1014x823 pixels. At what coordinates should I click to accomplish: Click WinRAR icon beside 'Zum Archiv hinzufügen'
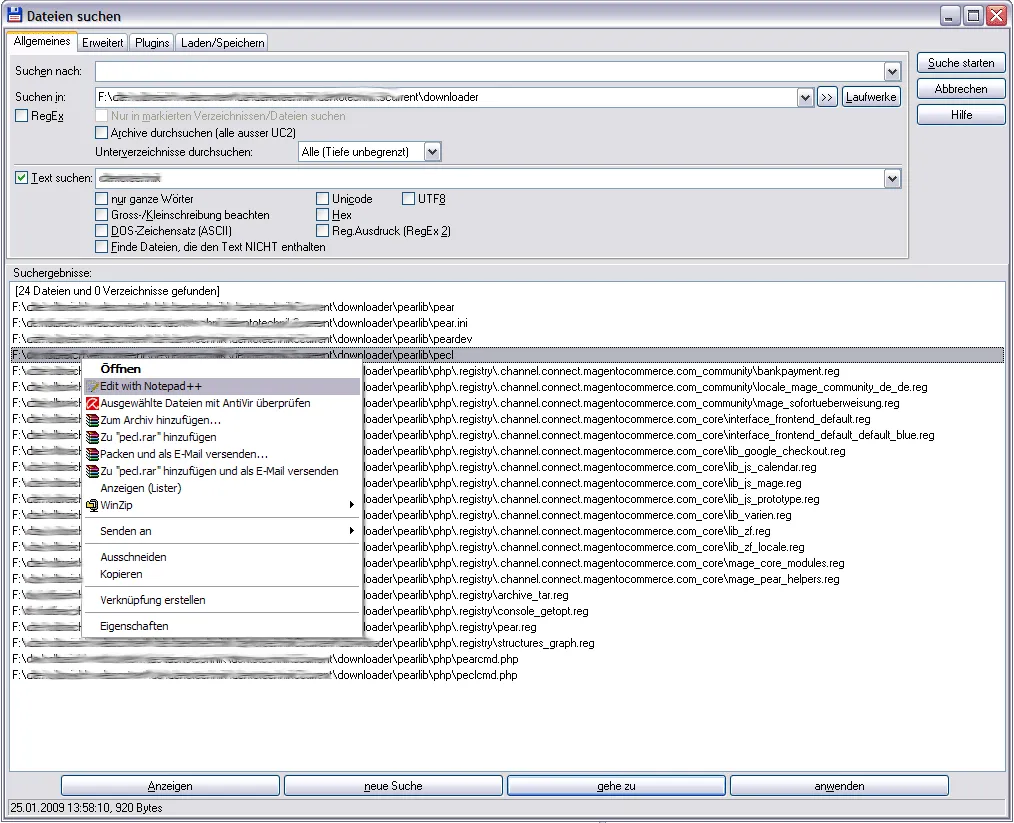pos(92,420)
